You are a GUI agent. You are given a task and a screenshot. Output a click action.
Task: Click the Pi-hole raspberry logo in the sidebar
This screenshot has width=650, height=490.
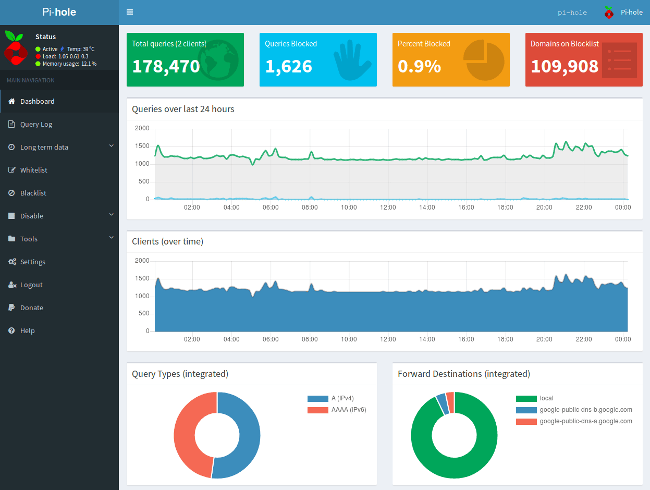[15, 47]
